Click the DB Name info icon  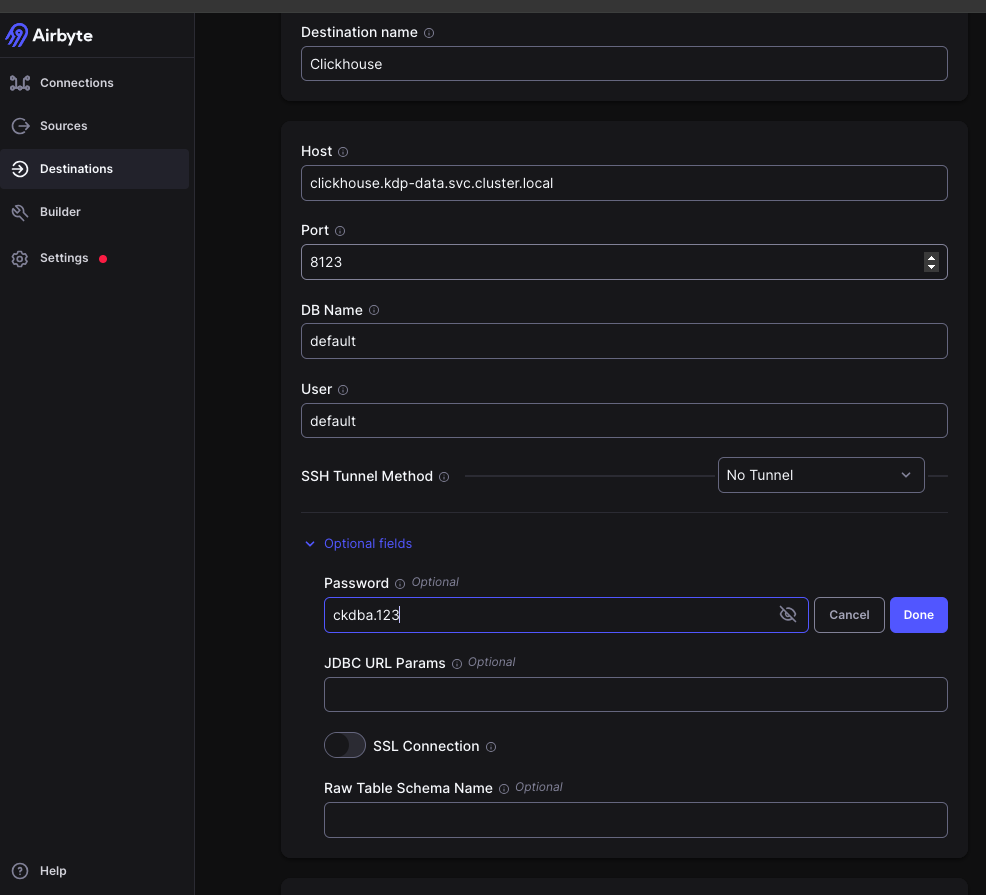[x=374, y=310]
